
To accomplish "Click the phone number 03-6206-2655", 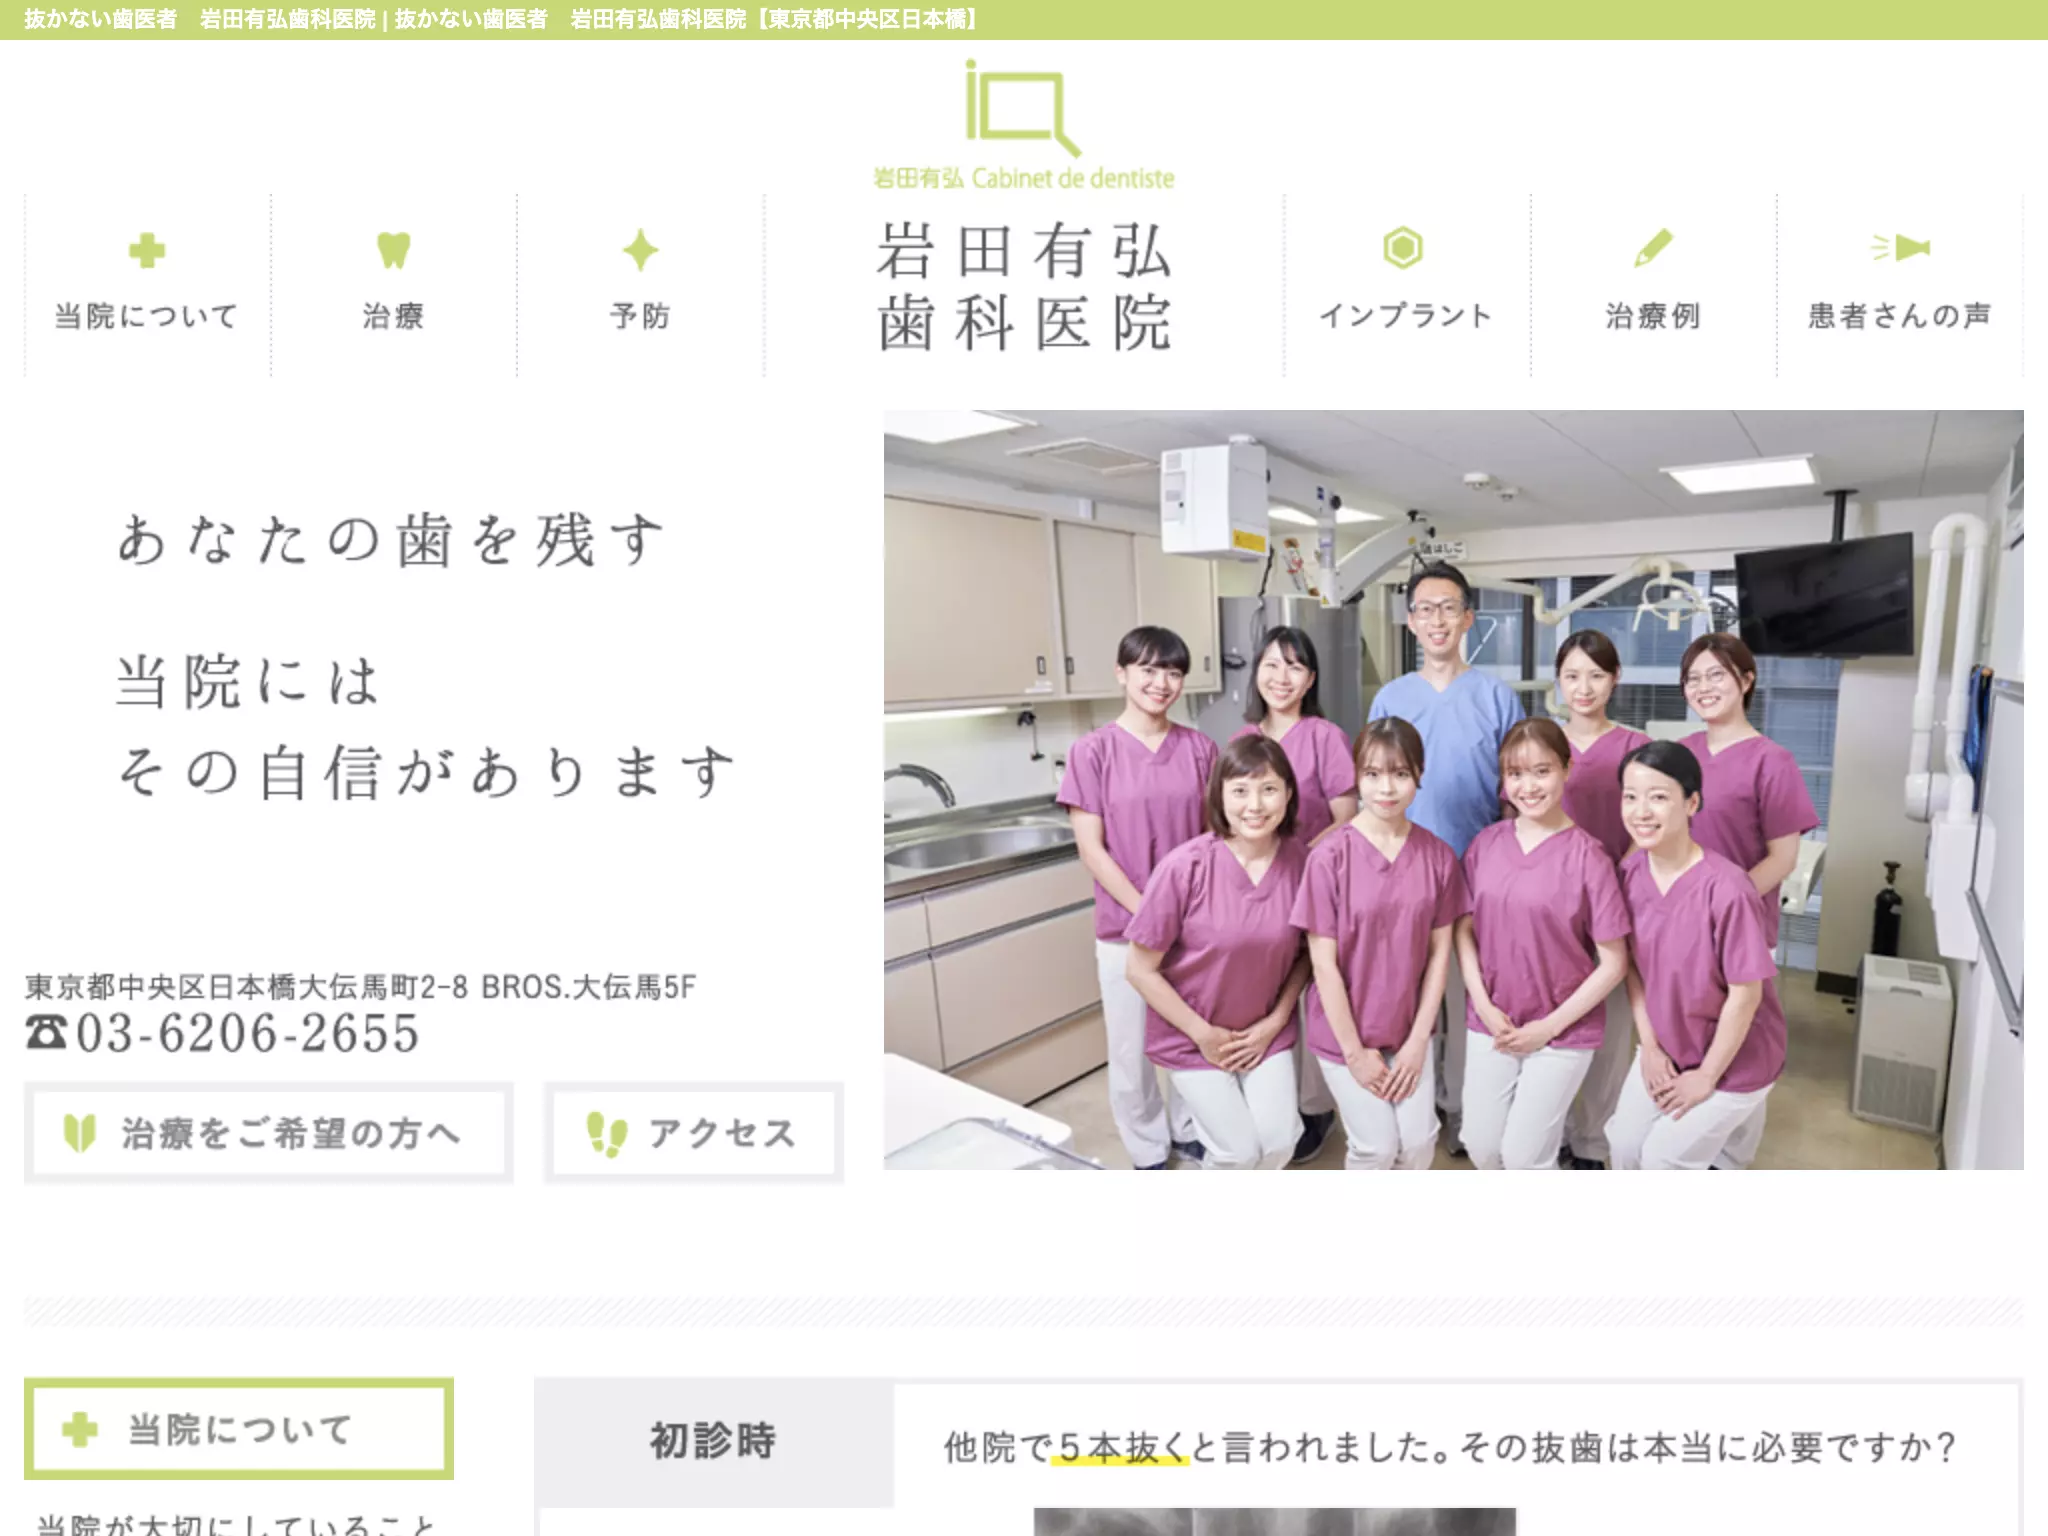I will click(x=248, y=1033).
